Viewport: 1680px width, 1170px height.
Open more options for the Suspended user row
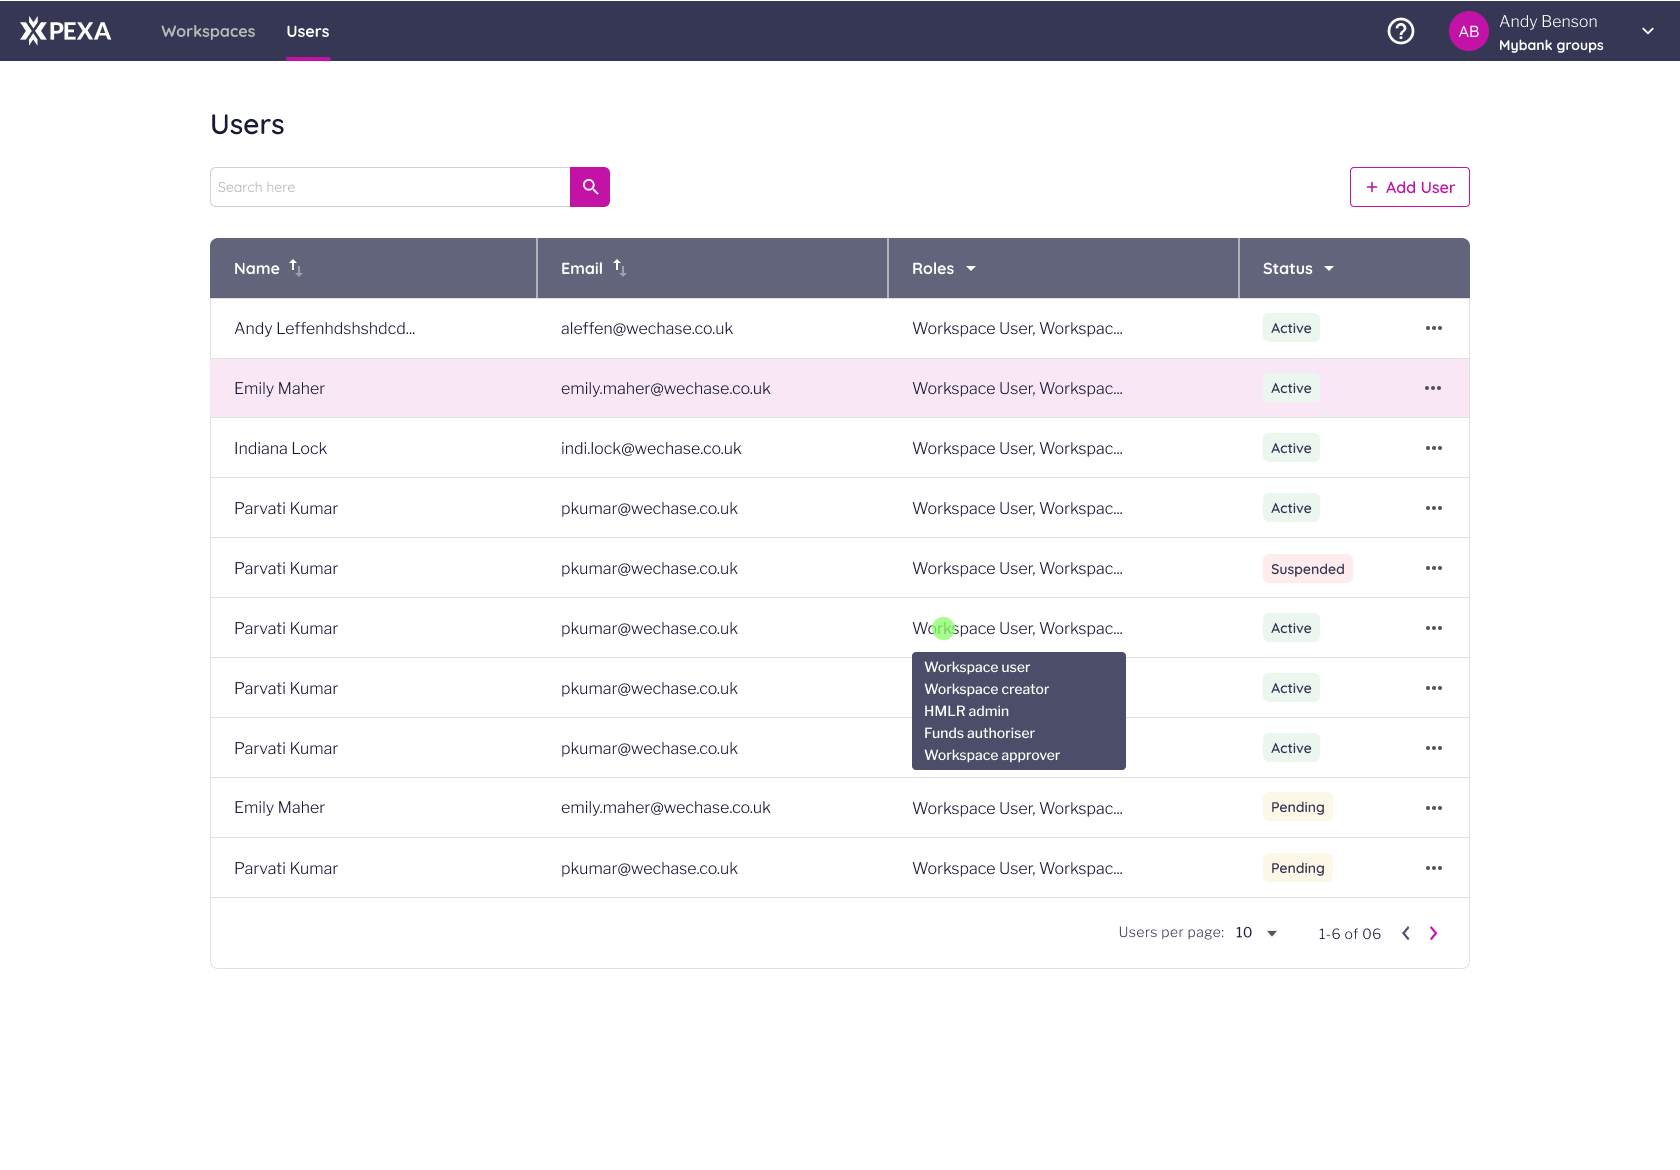1433,568
